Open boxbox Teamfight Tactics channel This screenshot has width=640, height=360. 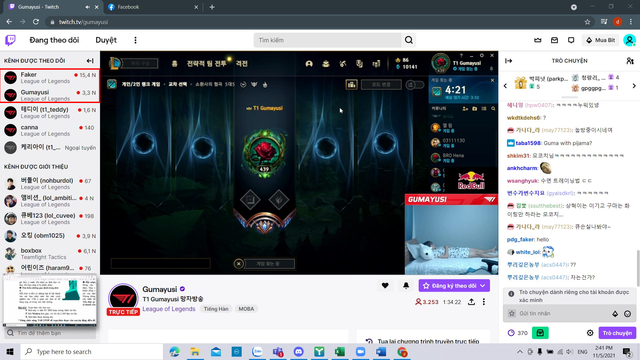[50, 253]
